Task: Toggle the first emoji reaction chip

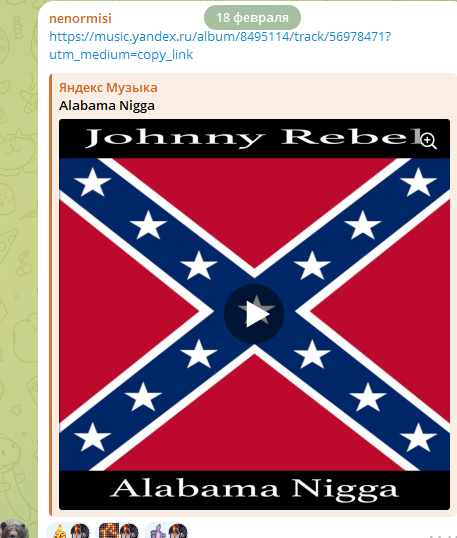Action: pyautogui.click(x=68, y=530)
